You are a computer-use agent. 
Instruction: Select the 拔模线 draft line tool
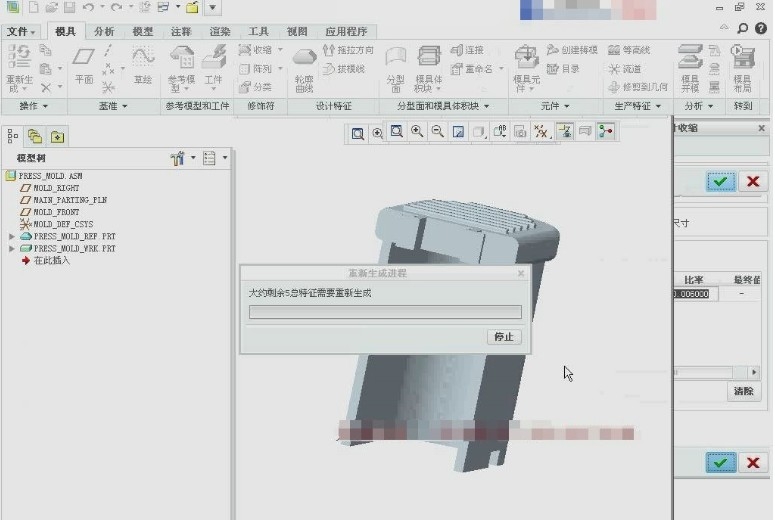click(x=344, y=69)
